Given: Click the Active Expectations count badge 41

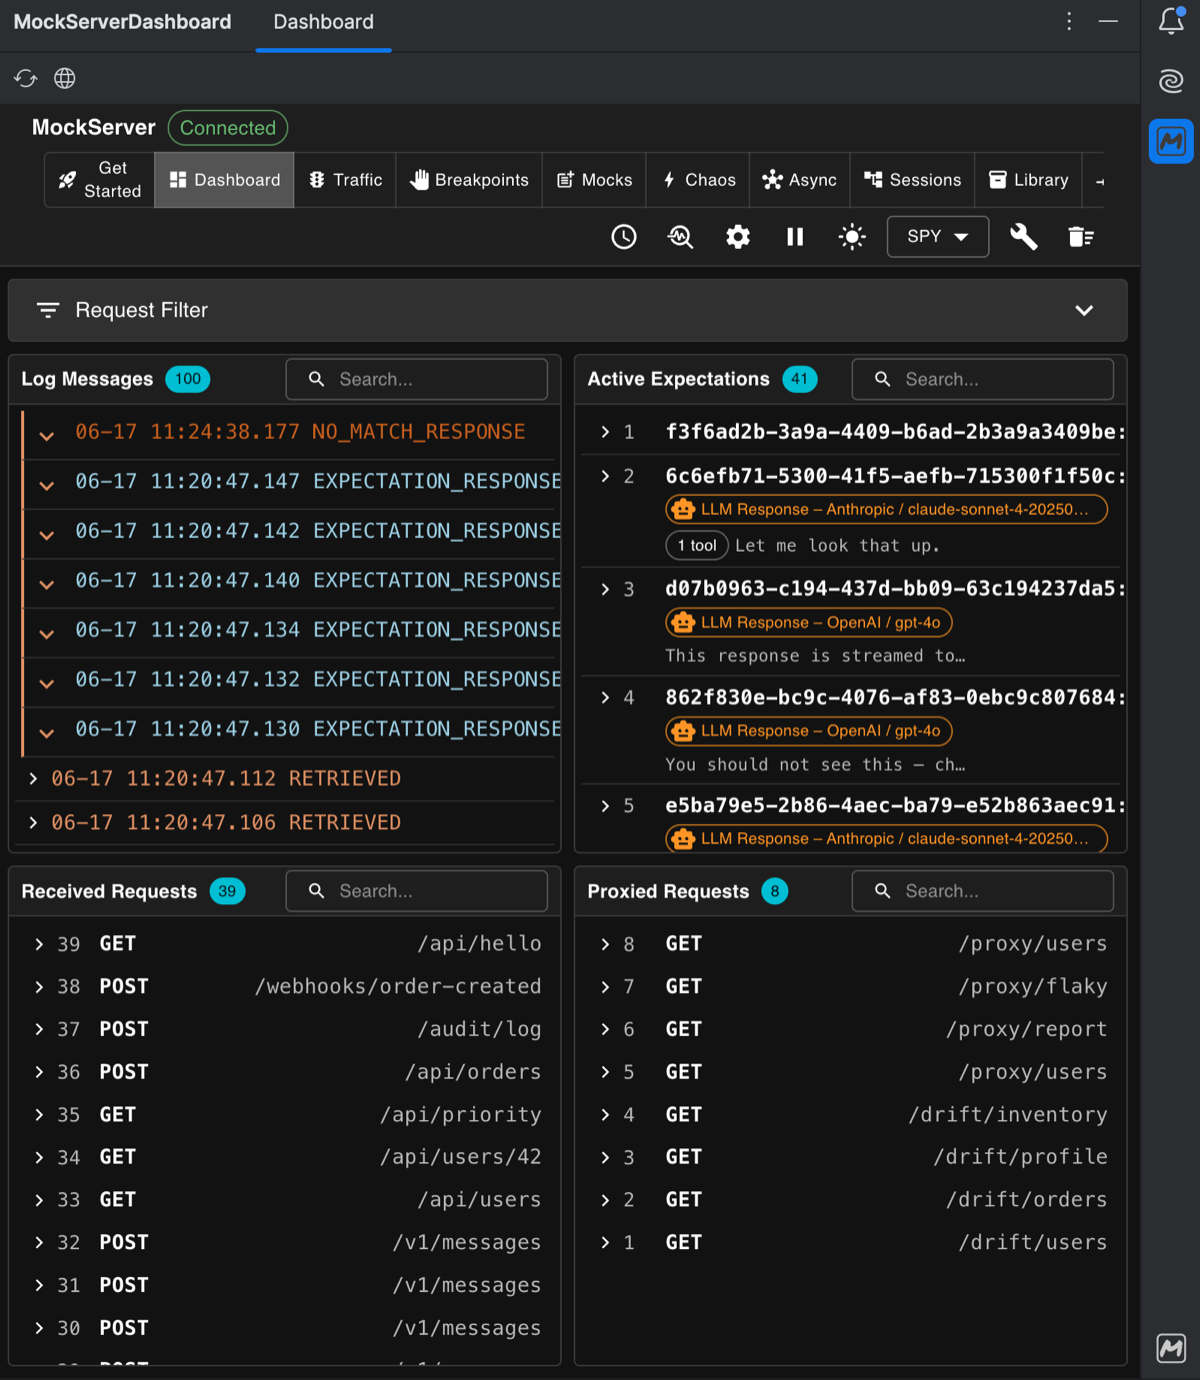Looking at the screenshot, I should coord(800,379).
